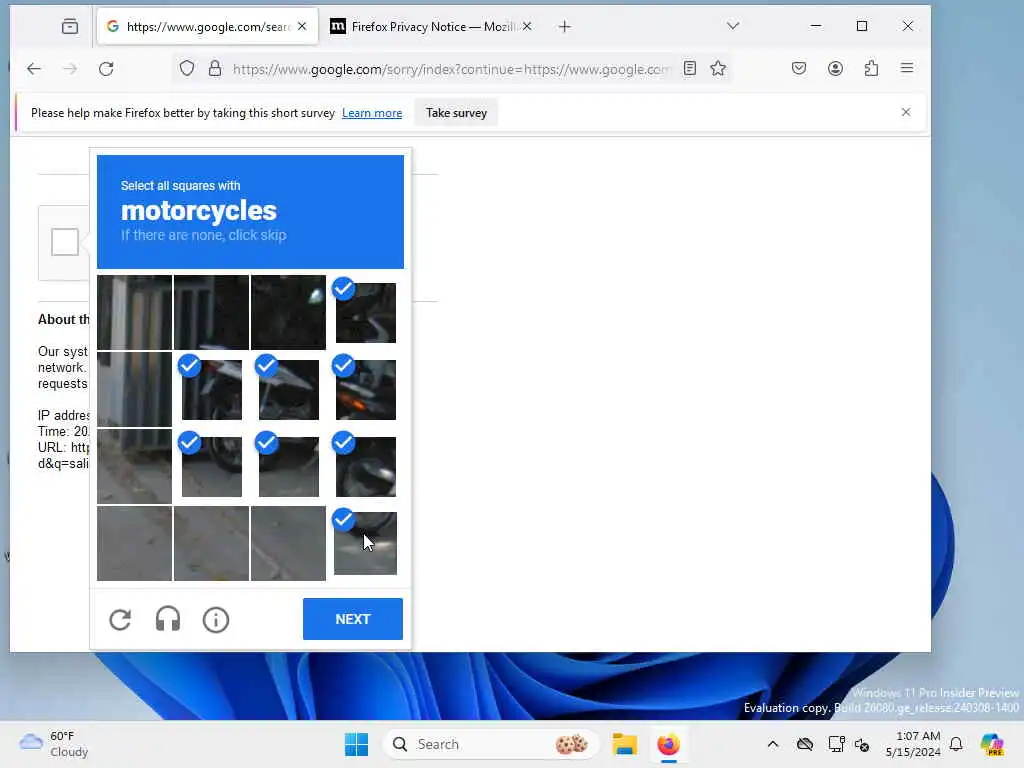The width and height of the screenshot is (1024, 768).
Task: Select bottom-left pavement captcha tile
Action: (x=135, y=543)
